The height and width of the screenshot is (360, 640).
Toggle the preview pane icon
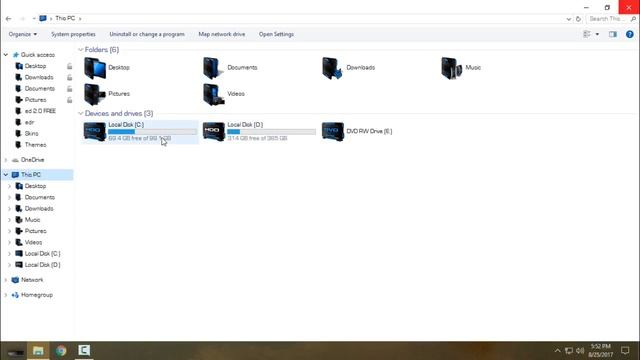(x=613, y=34)
